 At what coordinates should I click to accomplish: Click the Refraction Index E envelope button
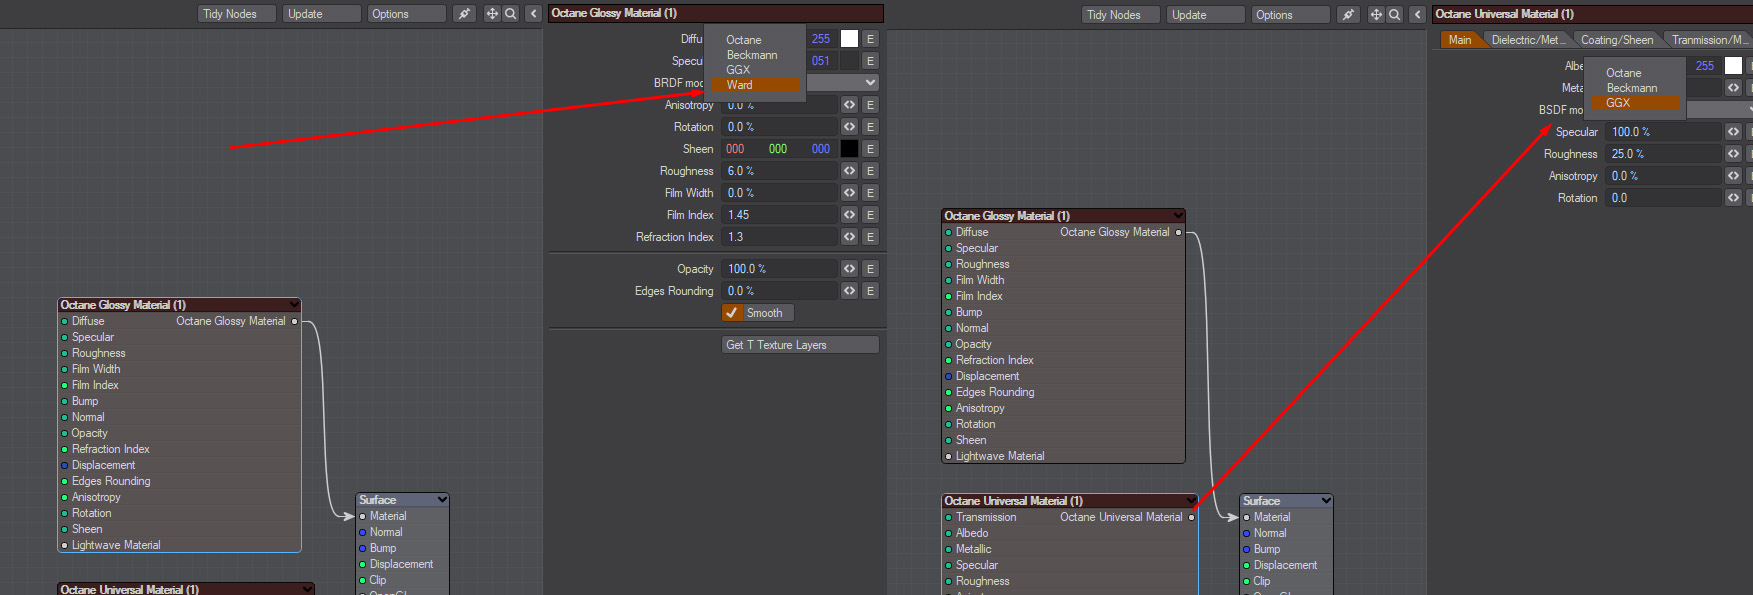[x=870, y=237]
